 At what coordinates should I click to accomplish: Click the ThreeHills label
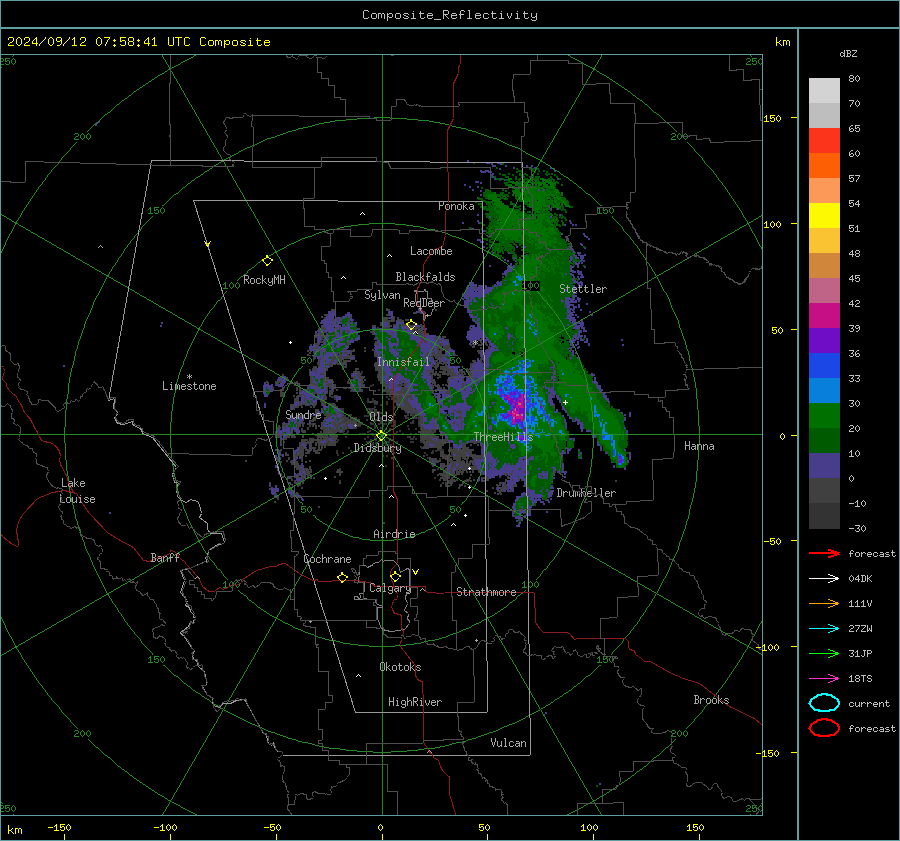[503, 437]
